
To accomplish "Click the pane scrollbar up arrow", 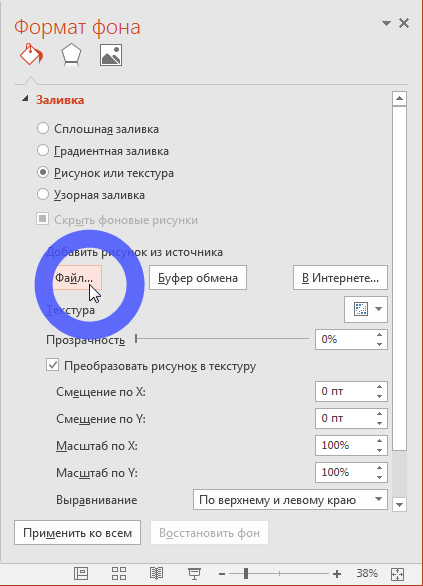I will pyautogui.click(x=399, y=98).
